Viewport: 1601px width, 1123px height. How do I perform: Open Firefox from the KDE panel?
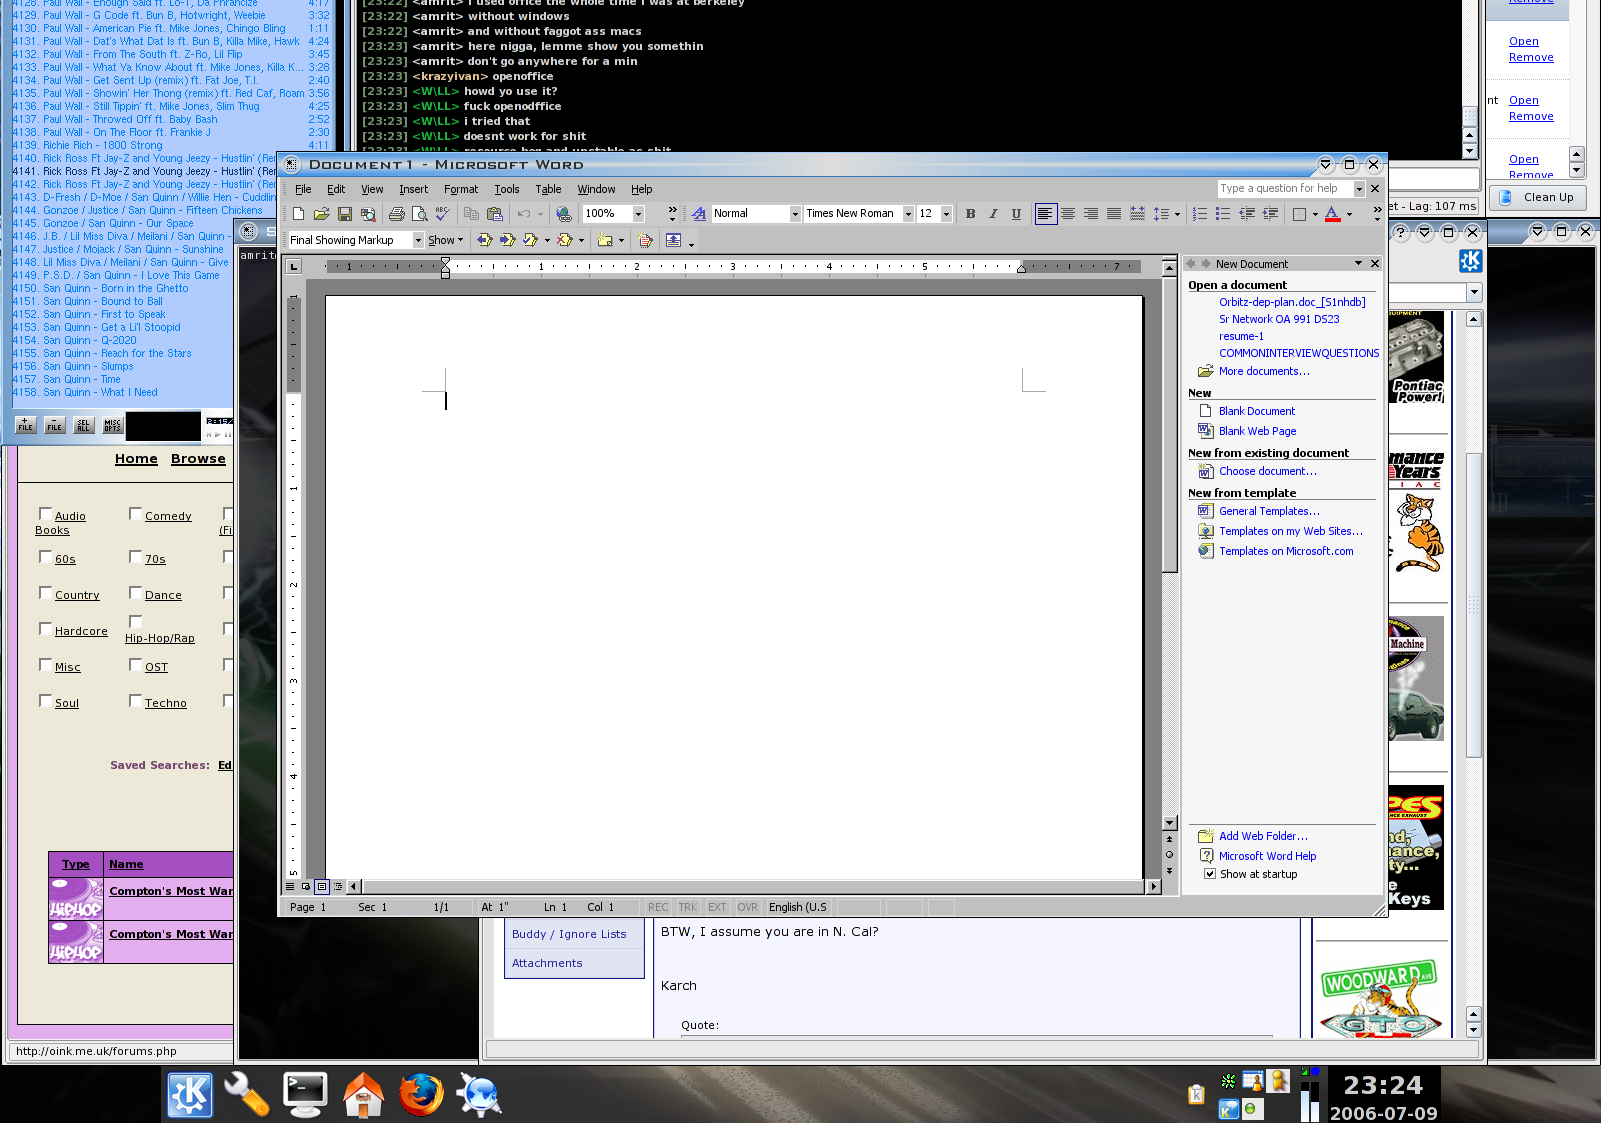[421, 1094]
